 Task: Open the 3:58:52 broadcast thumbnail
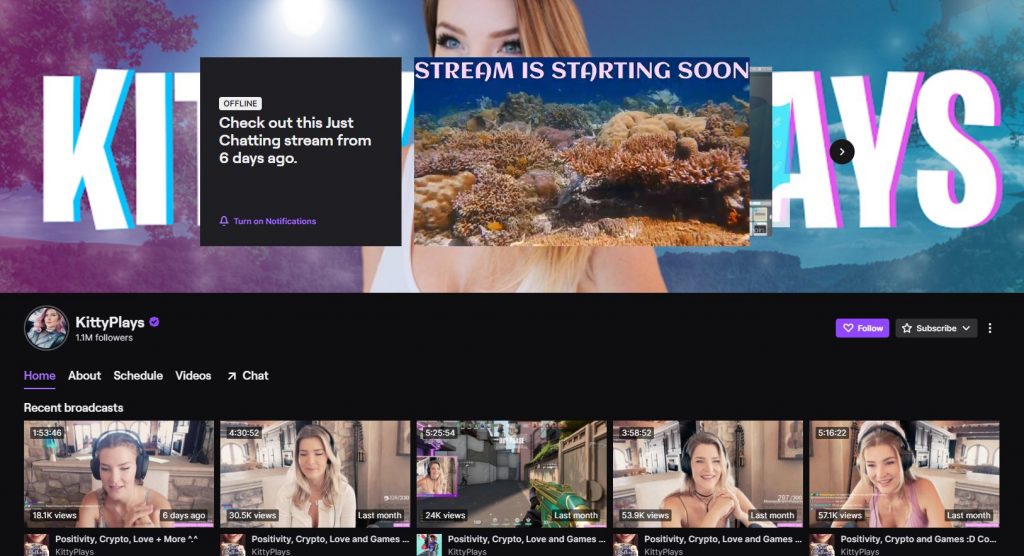(708, 474)
